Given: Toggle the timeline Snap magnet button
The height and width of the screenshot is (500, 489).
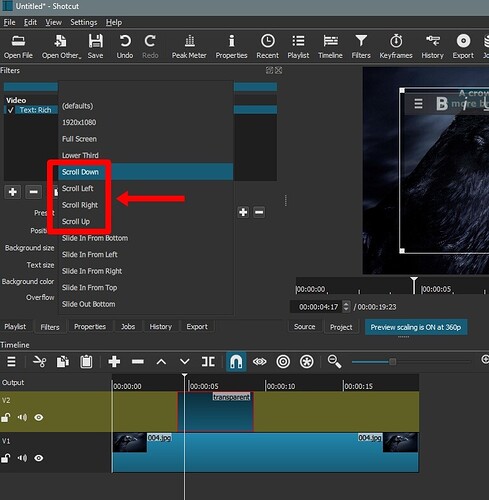Looking at the screenshot, I should point(236,362).
